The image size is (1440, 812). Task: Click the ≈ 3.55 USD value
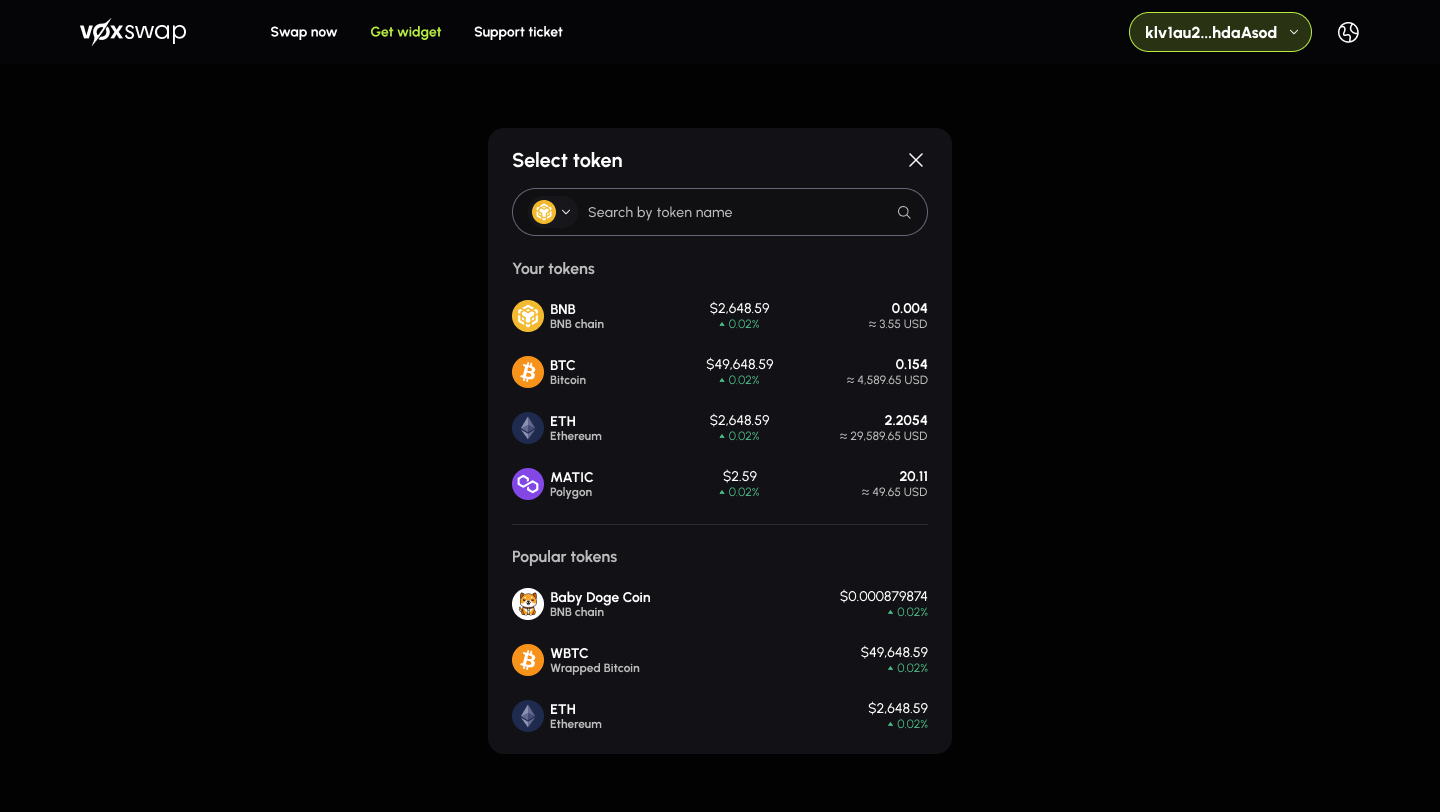[898, 324]
